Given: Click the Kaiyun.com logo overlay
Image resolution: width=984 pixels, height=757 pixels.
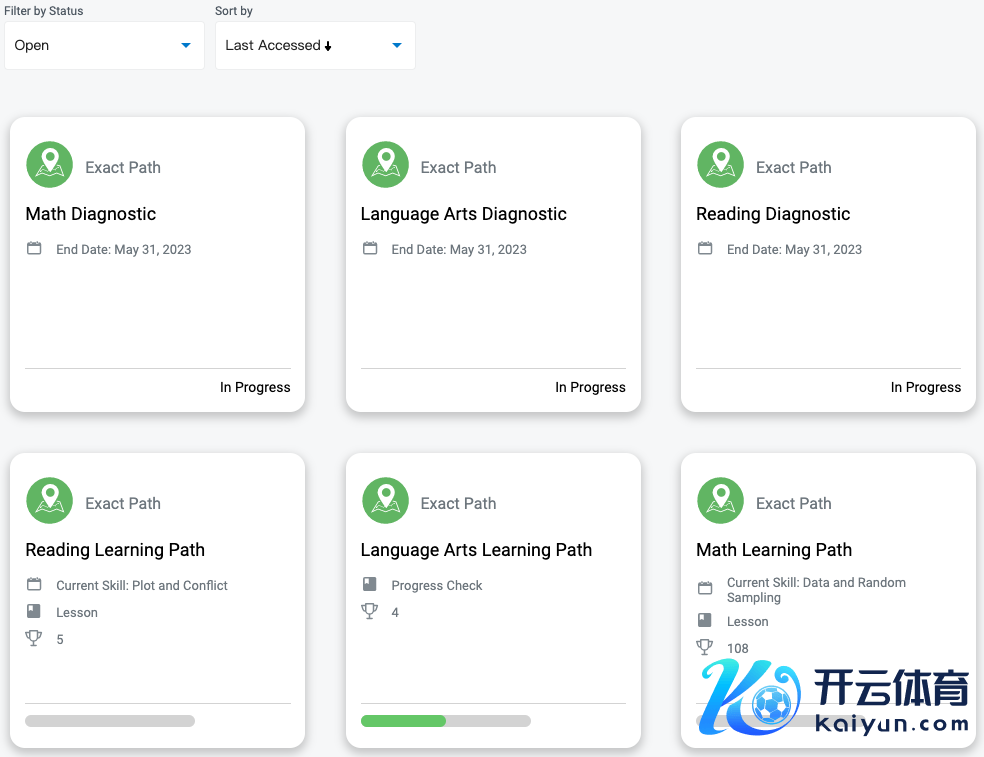Looking at the screenshot, I should (835, 698).
